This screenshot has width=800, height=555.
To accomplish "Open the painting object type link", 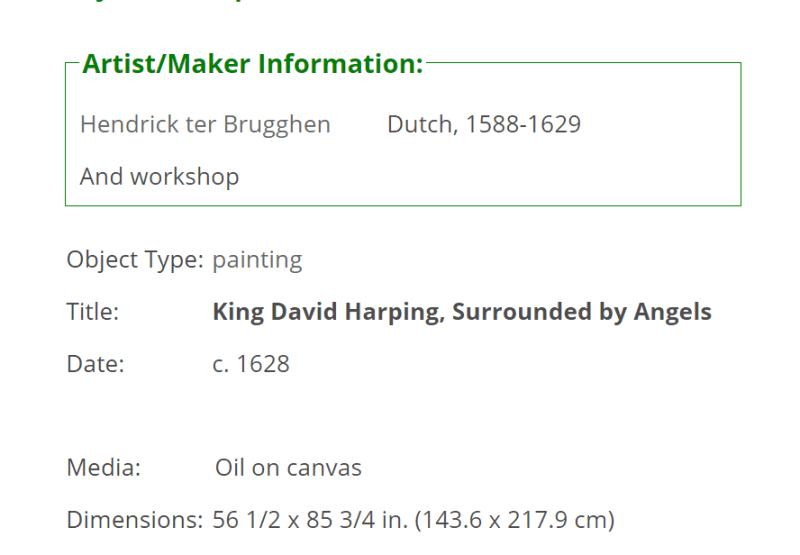I will pyautogui.click(x=257, y=260).
